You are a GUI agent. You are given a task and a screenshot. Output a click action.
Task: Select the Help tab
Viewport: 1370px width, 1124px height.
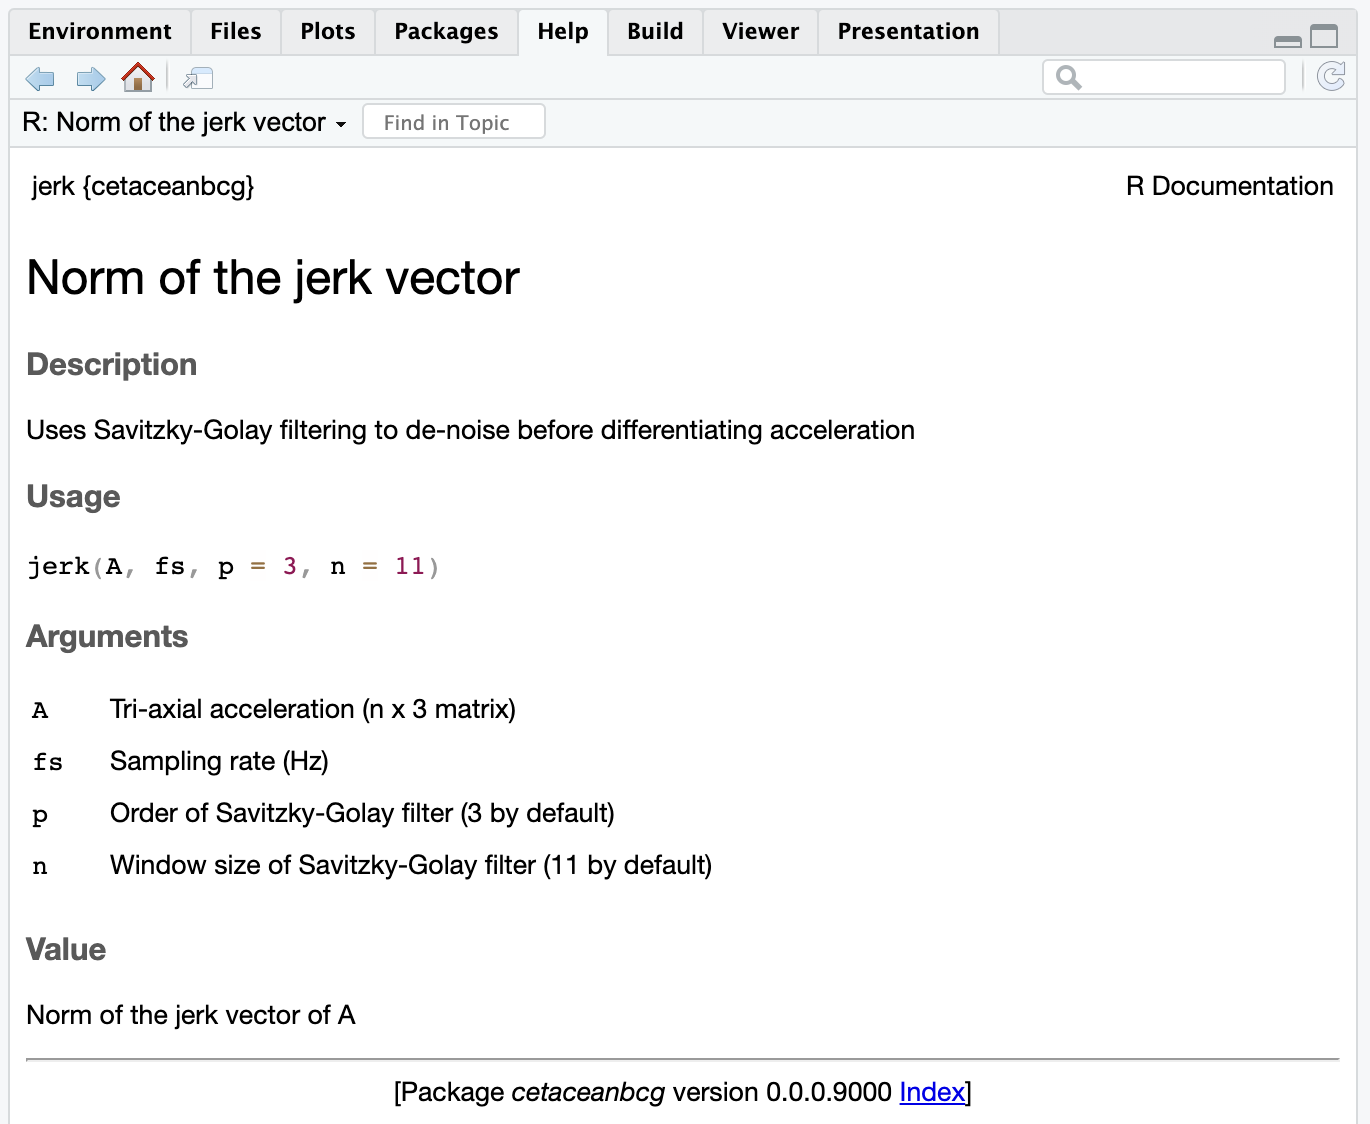pos(562,32)
